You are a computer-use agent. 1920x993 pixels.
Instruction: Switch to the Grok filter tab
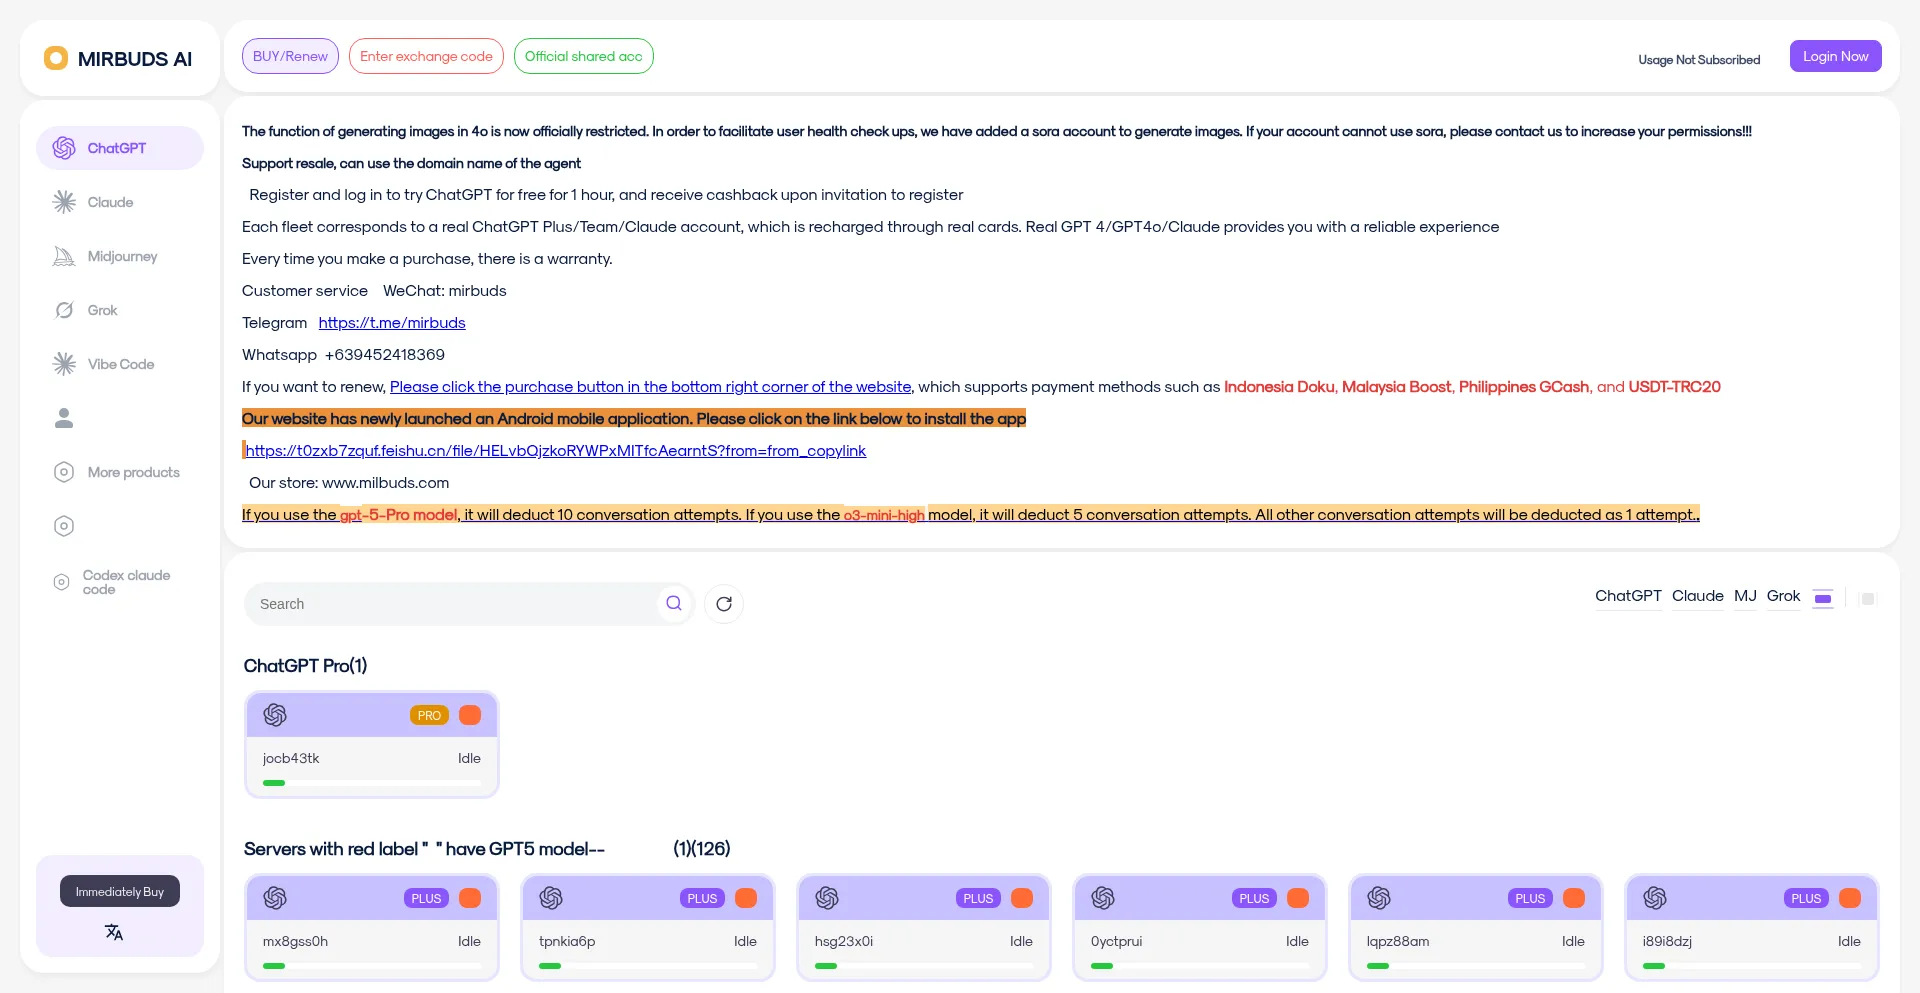click(x=1783, y=596)
